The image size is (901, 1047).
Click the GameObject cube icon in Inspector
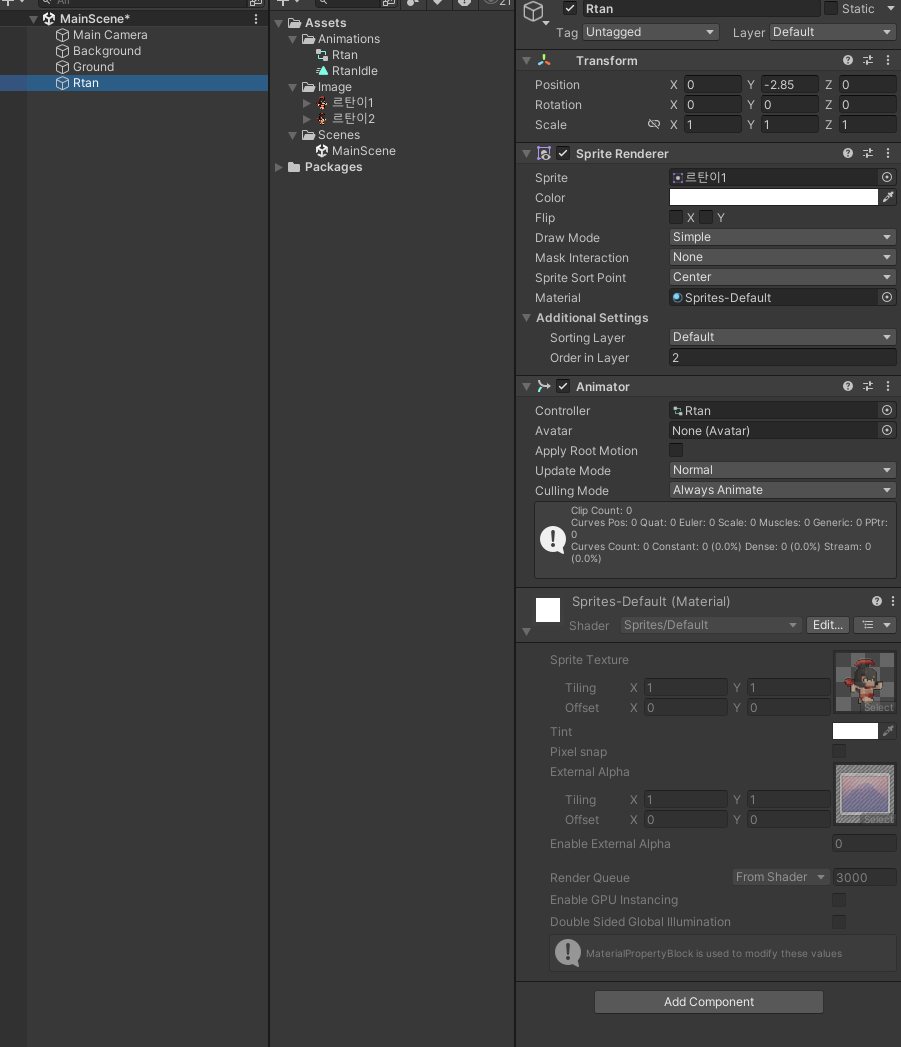(x=534, y=11)
